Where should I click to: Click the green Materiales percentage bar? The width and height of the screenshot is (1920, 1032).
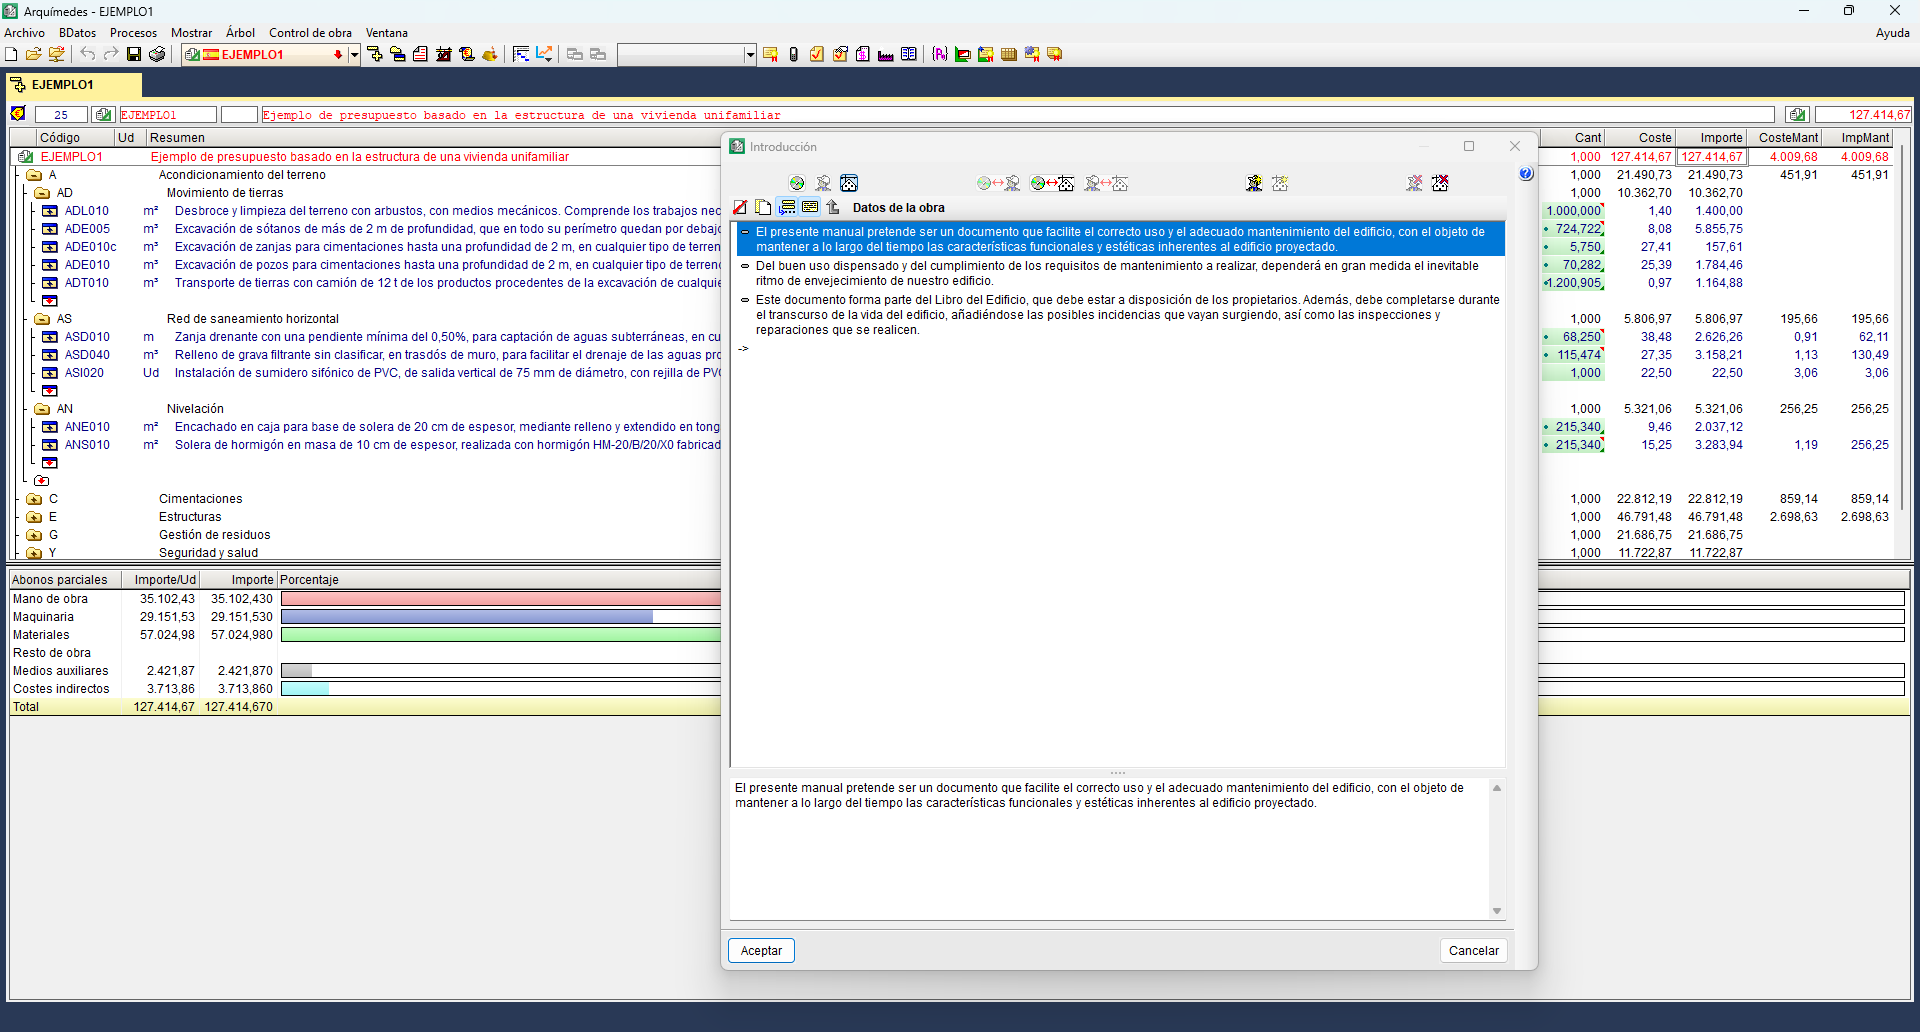500,635
